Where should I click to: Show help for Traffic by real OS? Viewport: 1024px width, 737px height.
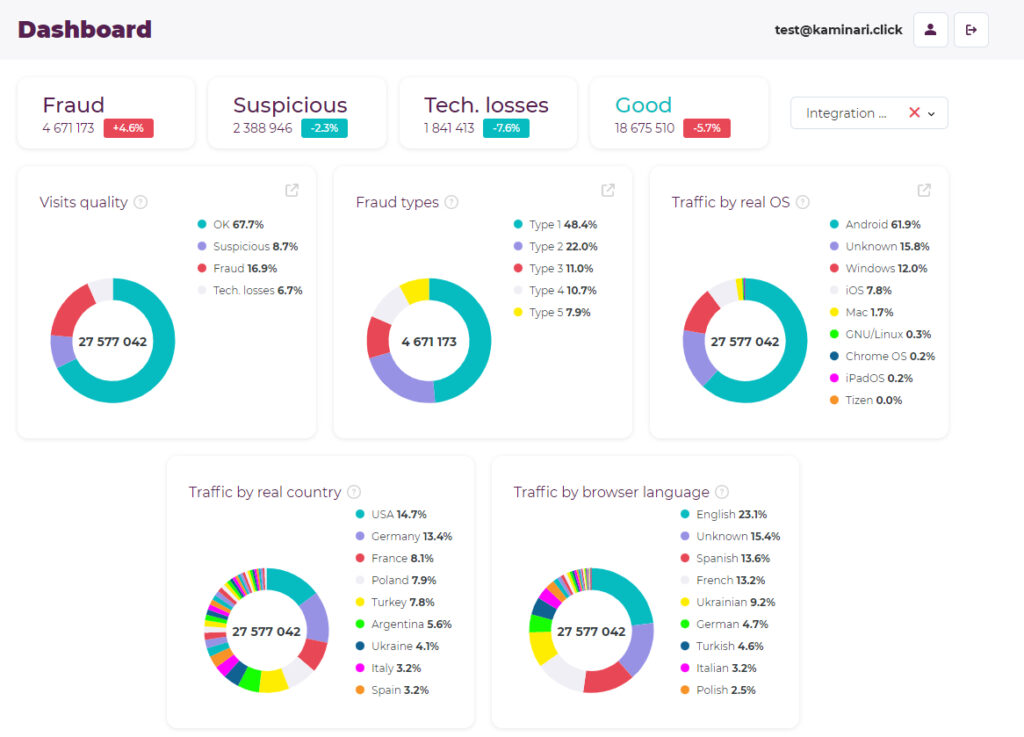point(803,202)
